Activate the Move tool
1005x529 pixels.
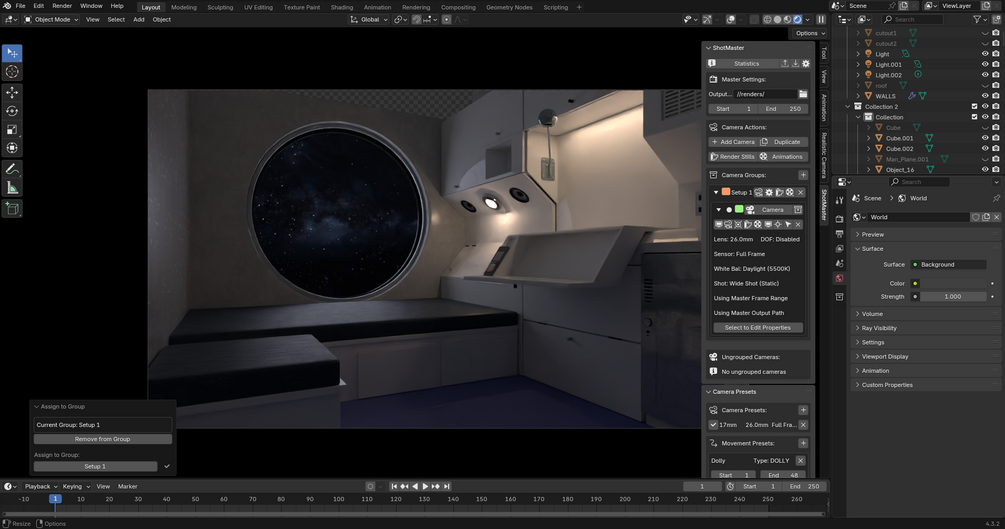tap(12, 92)
